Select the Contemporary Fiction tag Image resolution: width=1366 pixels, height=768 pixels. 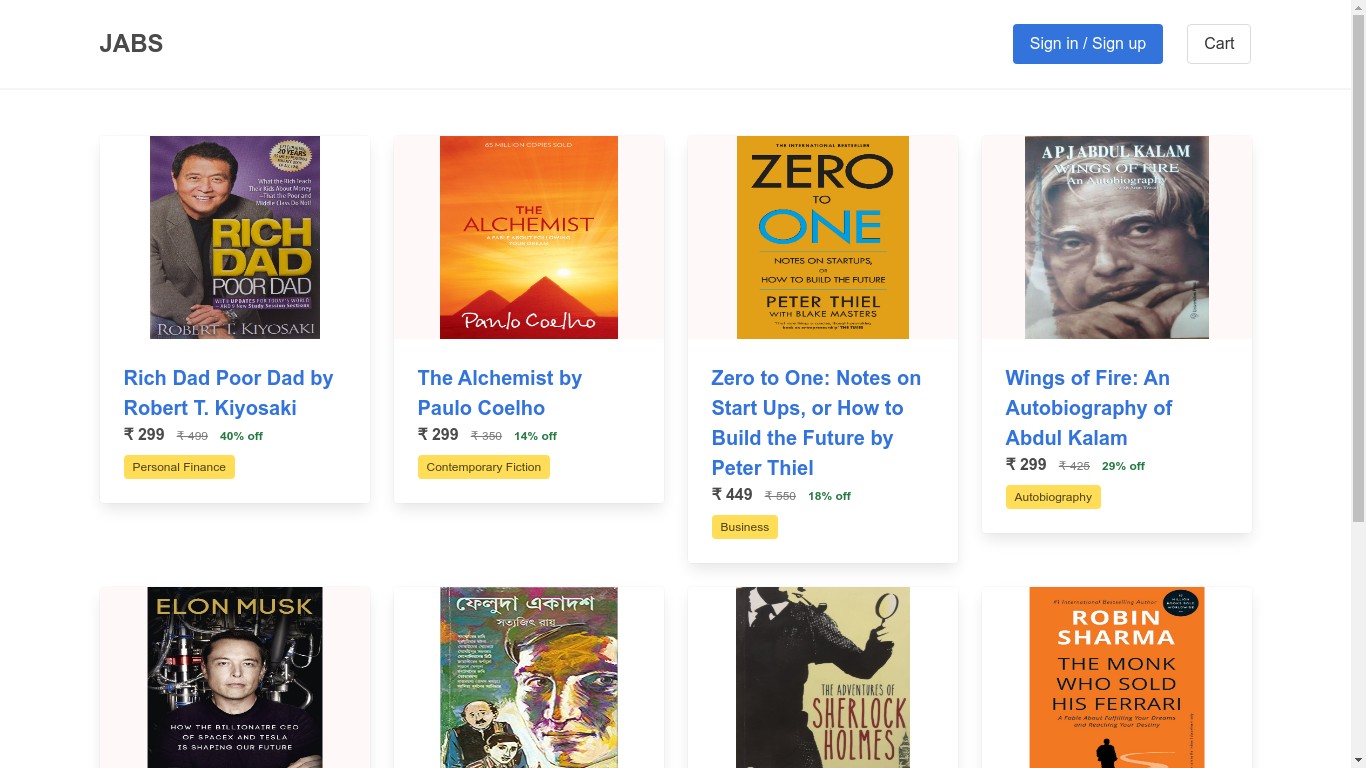[x=484, y=467]
